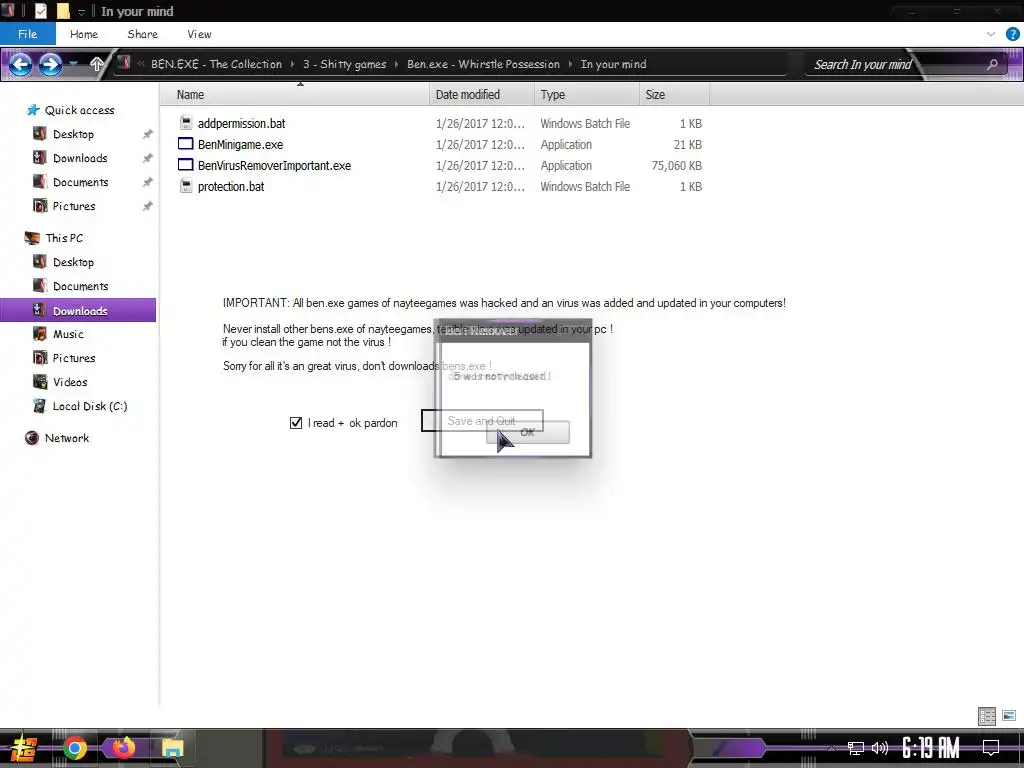Click the '75,060 KB' size cell
The width and height of the screenshot is (1024, 768).
677,165
